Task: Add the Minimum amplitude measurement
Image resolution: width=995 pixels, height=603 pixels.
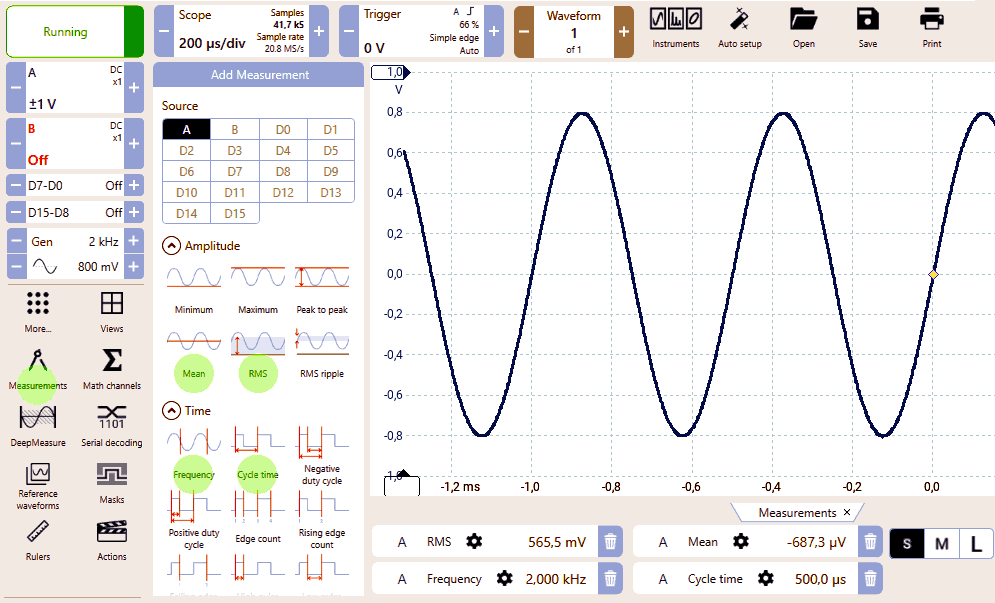Action: tap(194, 291)
